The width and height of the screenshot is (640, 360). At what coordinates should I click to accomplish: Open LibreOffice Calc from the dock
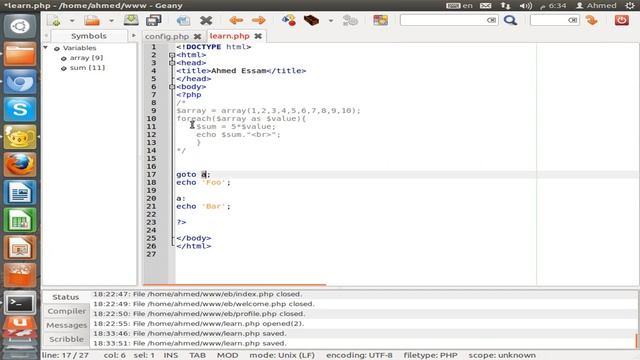[20, 220]
